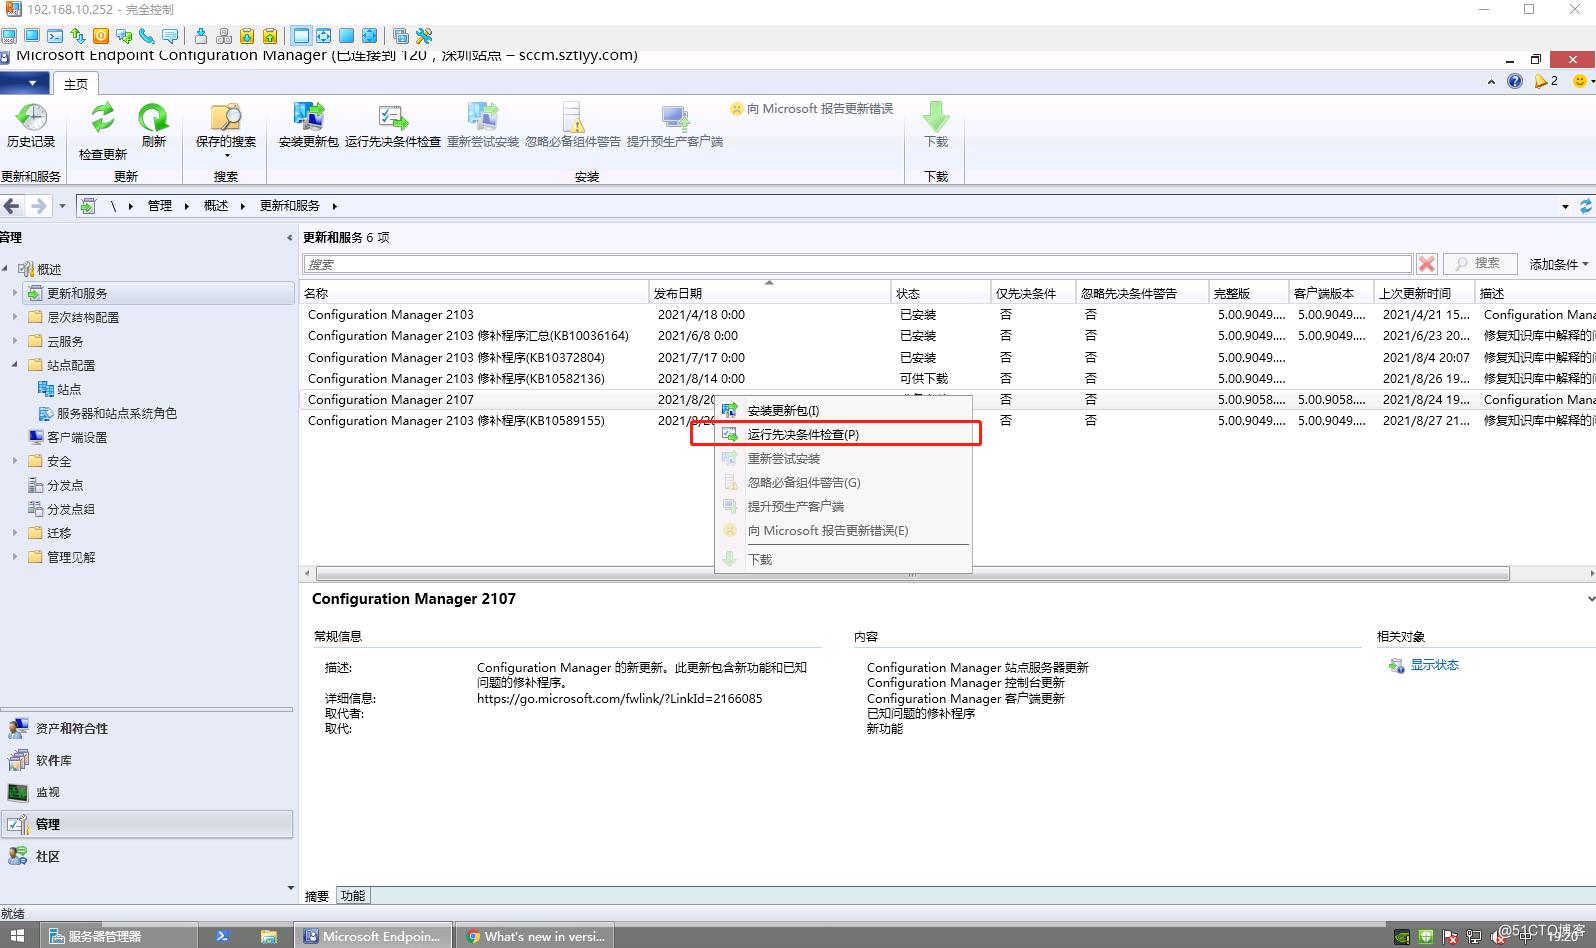This screenshot has height=948, width=1596.
Task: Click 安装更新包 in the ribbon
Action: [308, 126]
